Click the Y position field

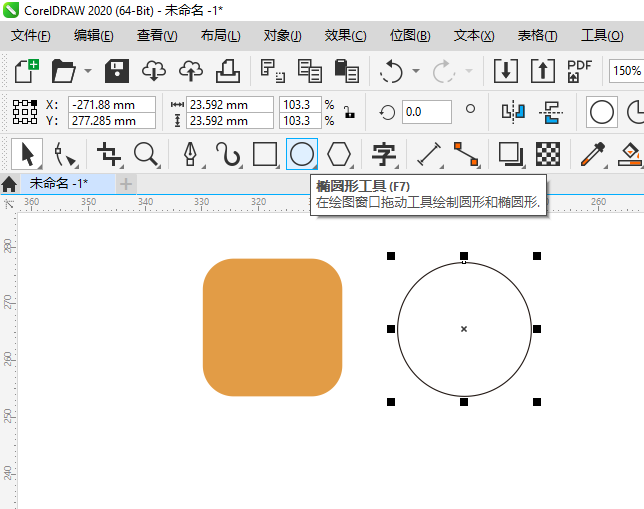coord(112,121)
